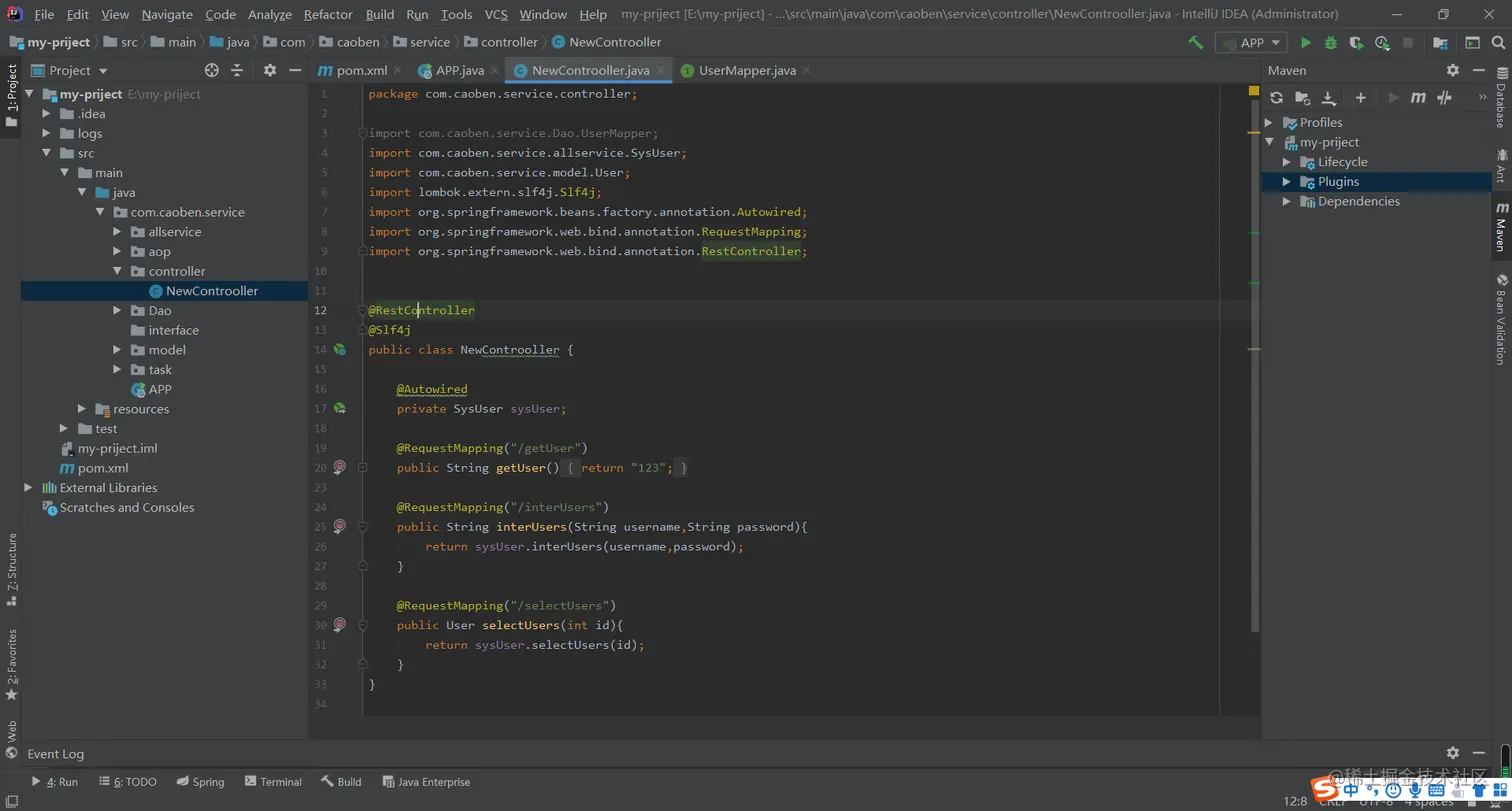
Task: Toggle Maven offline mode icon
Action: [1444, 98]
